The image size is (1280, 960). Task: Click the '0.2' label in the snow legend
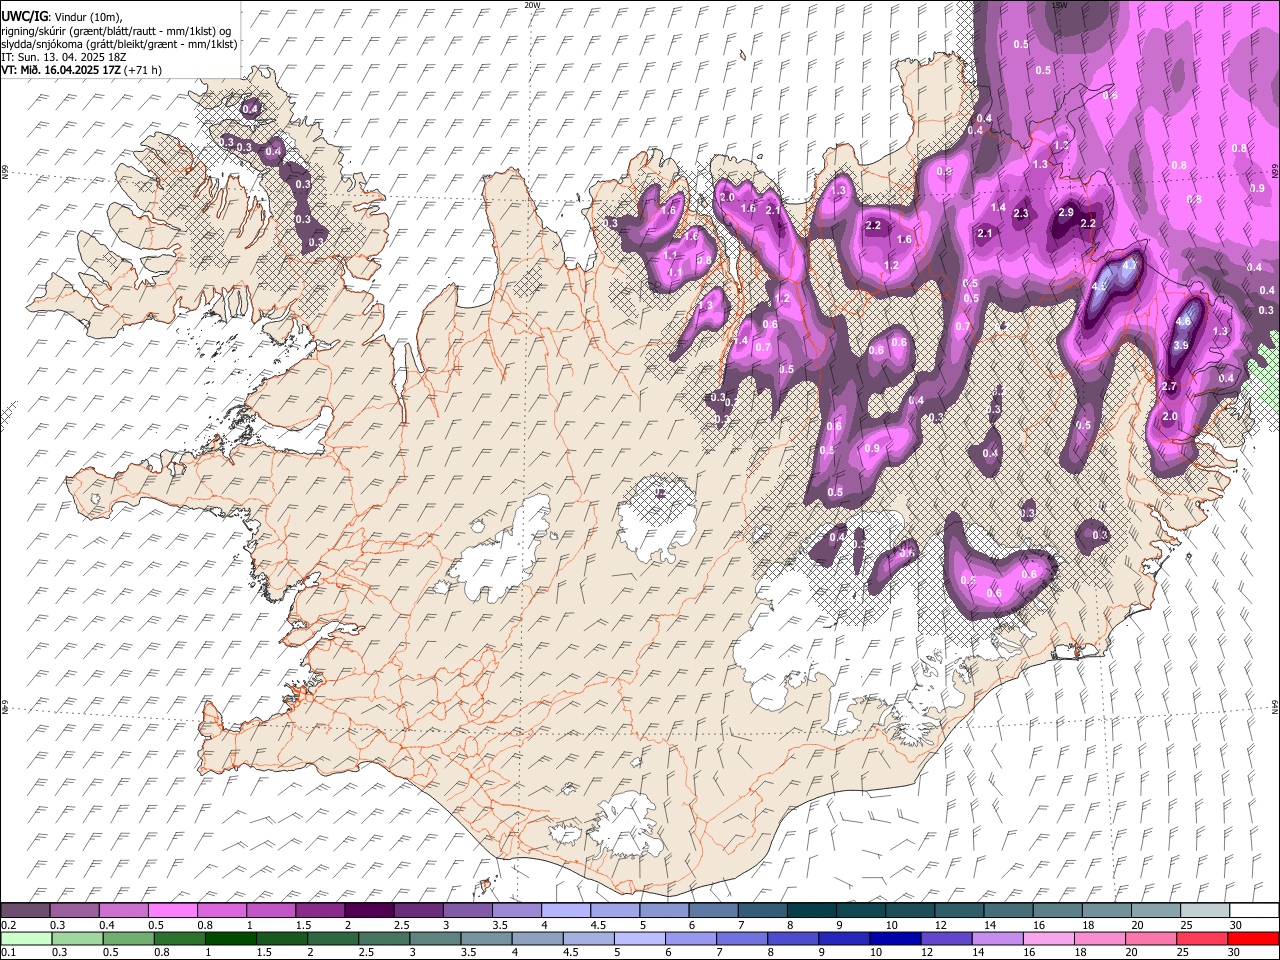[7, 925]
